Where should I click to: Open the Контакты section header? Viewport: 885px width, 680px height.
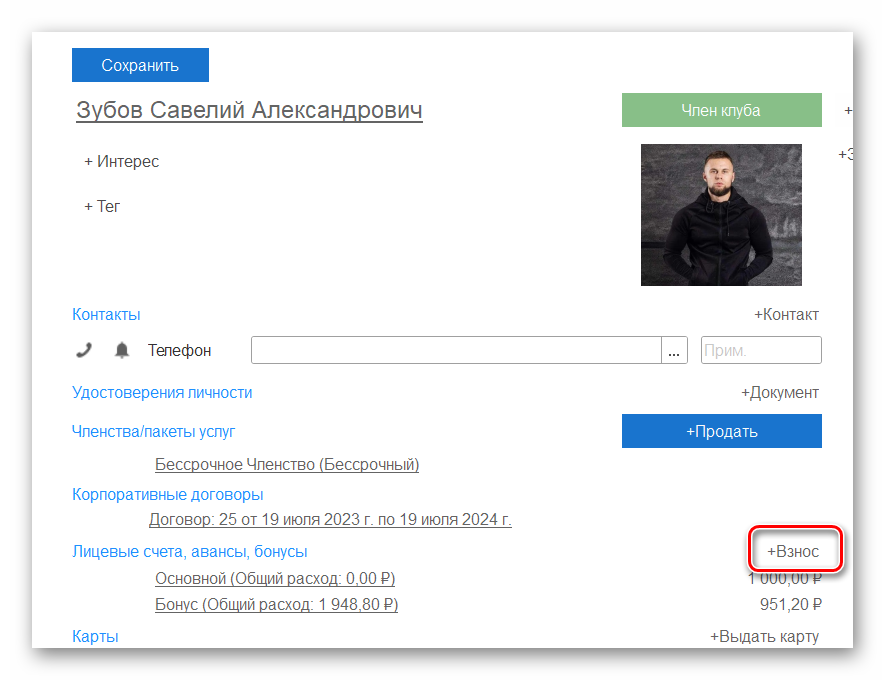click(106, 314)
